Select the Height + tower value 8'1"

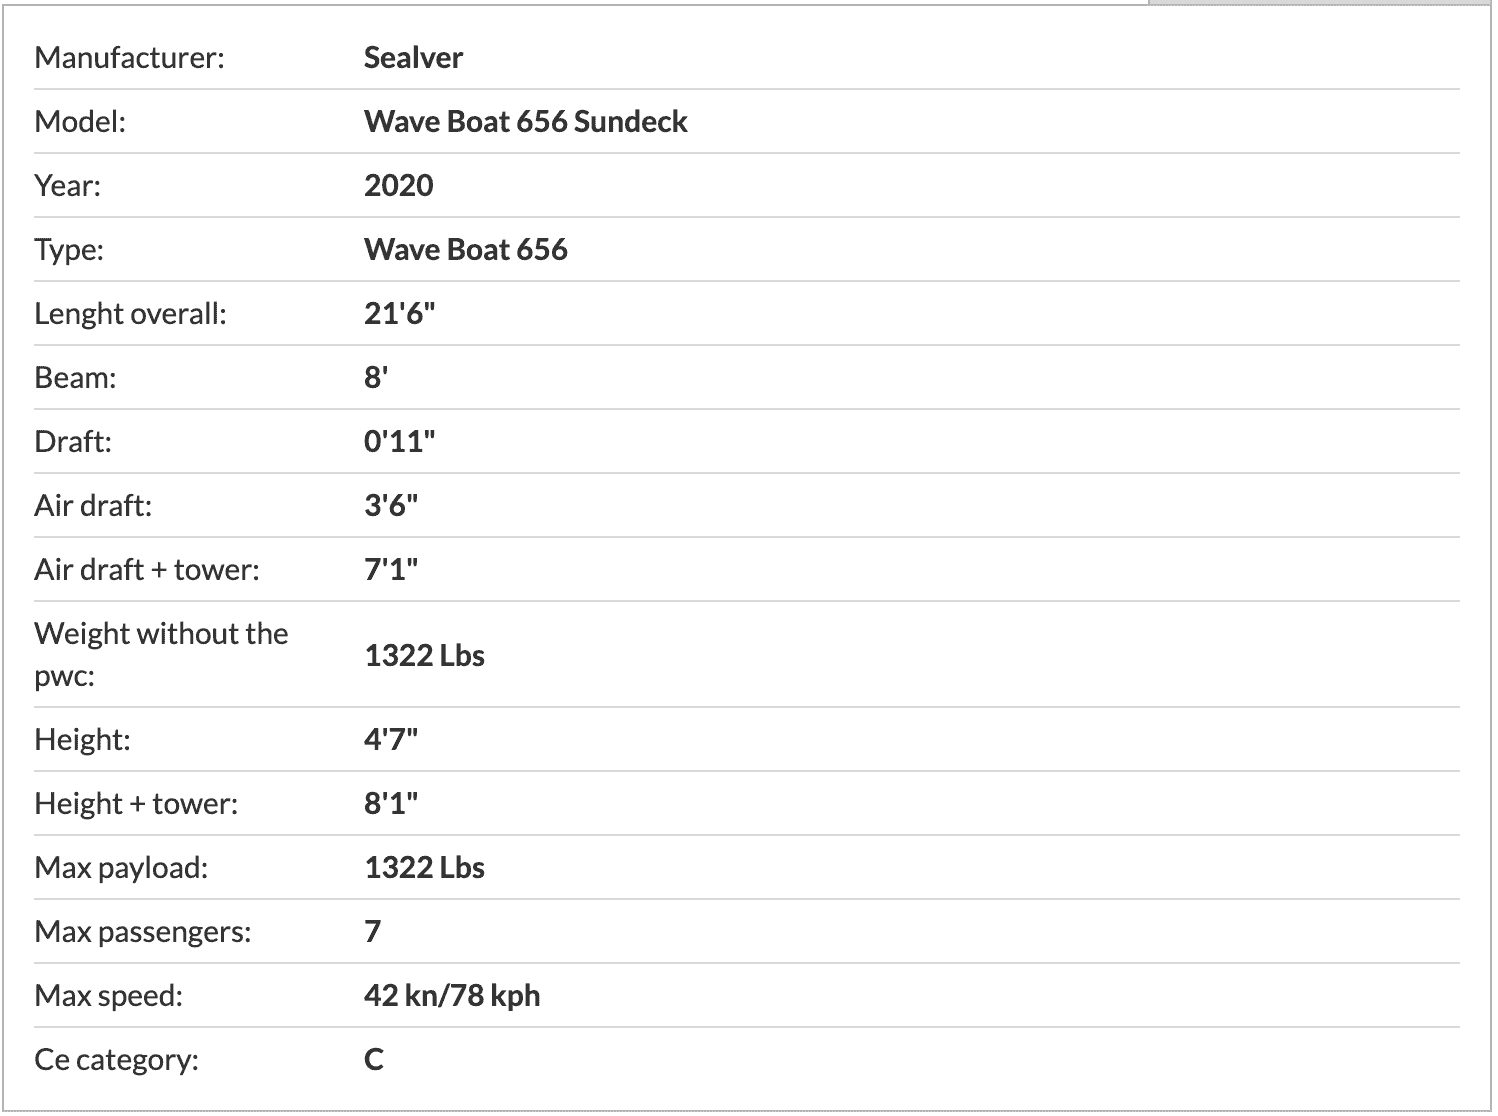click(390, 803)
